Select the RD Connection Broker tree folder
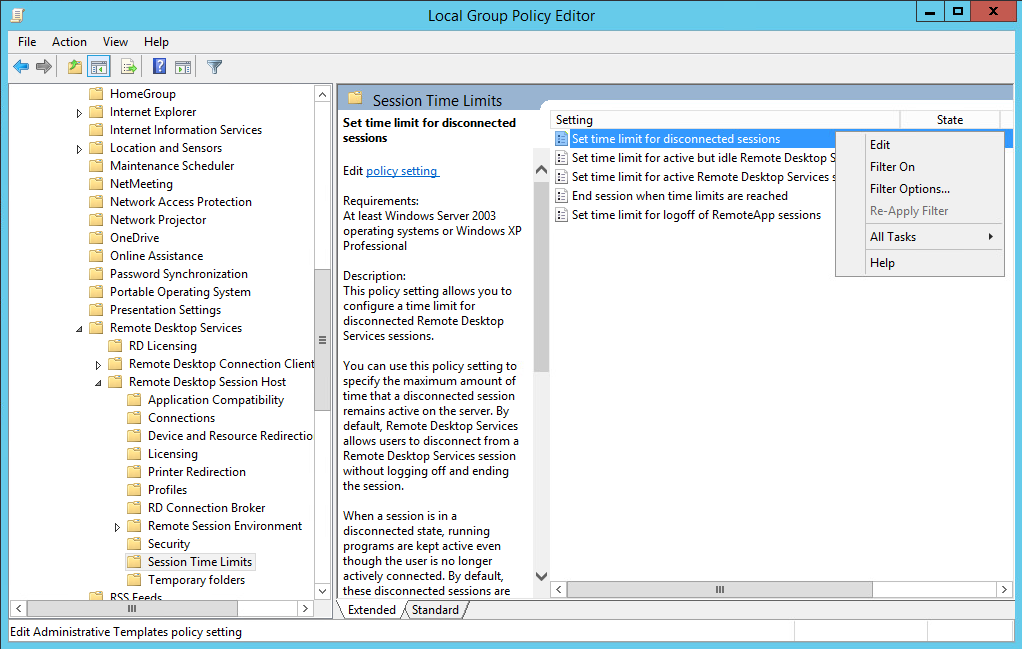 click(207, 508)
